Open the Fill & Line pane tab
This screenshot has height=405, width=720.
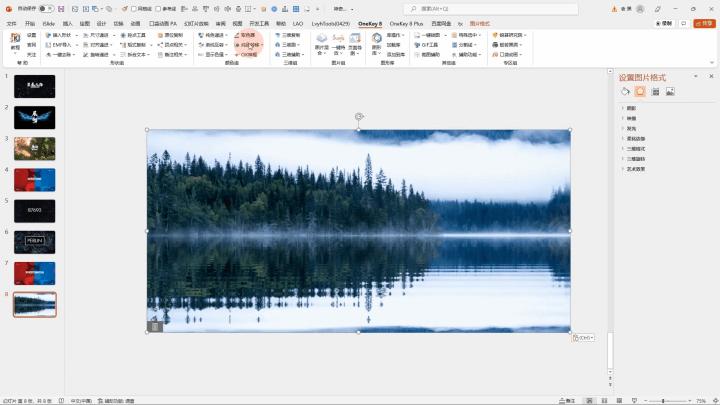(x=625, y=91)
